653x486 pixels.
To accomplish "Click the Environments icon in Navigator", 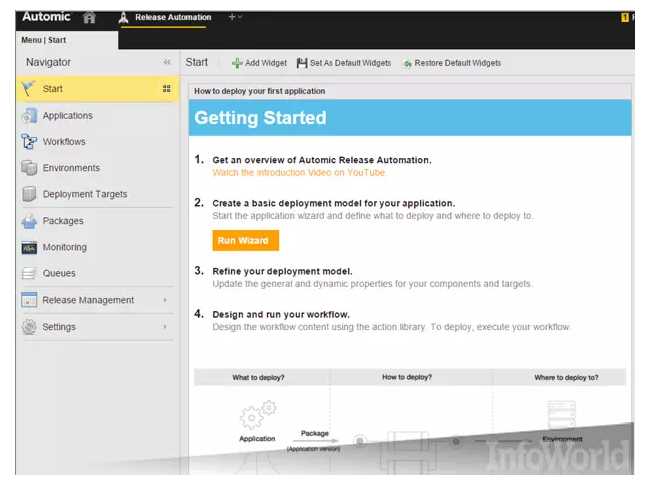I will pos(29,168).
